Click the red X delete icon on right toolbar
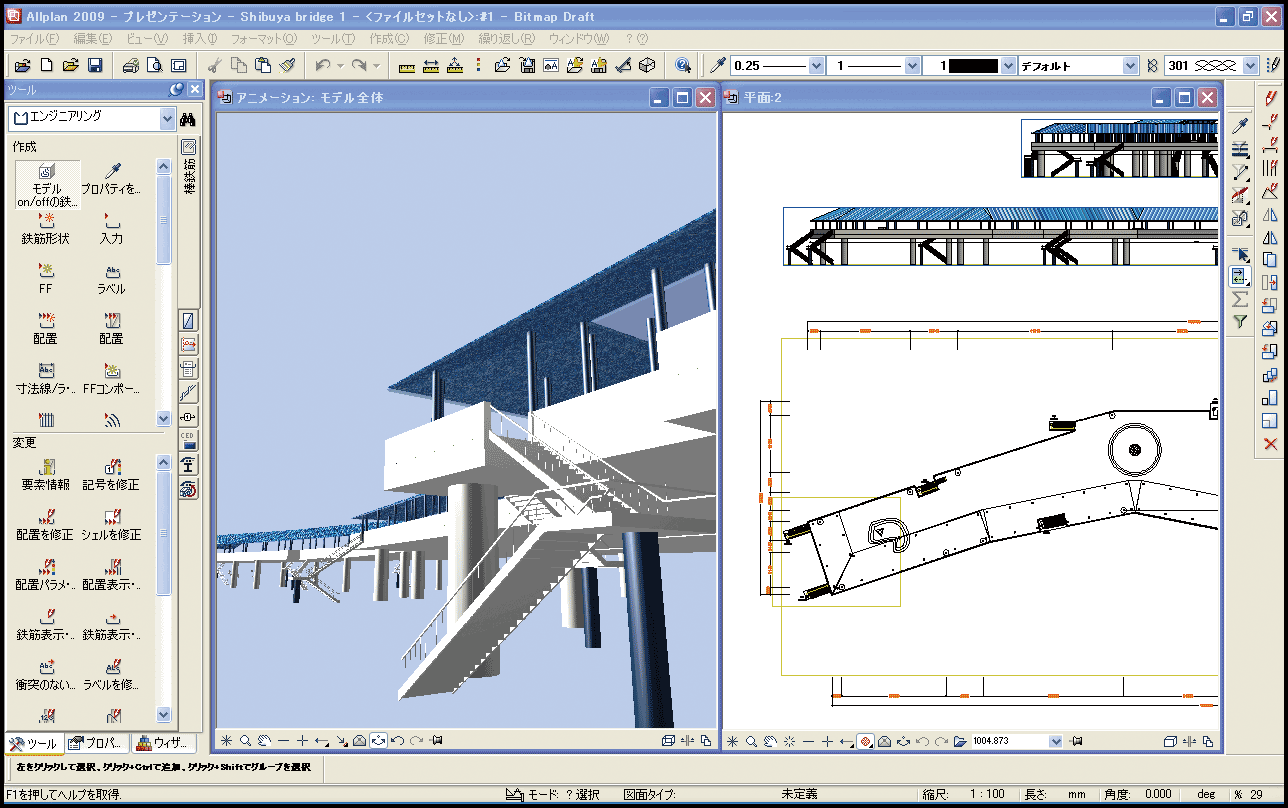 click(1270, 444)
